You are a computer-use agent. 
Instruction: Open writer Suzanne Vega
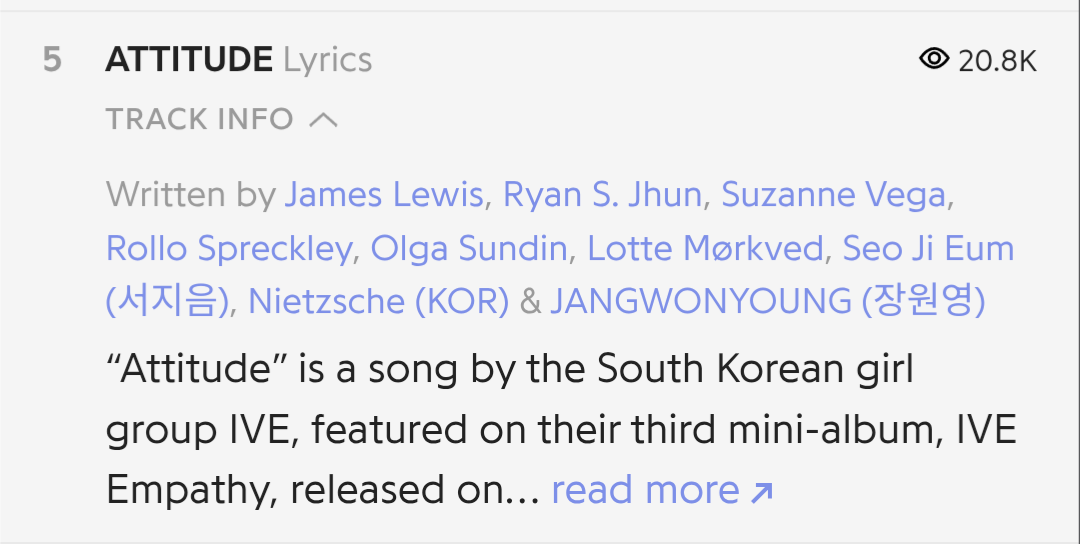pos(833,194)
